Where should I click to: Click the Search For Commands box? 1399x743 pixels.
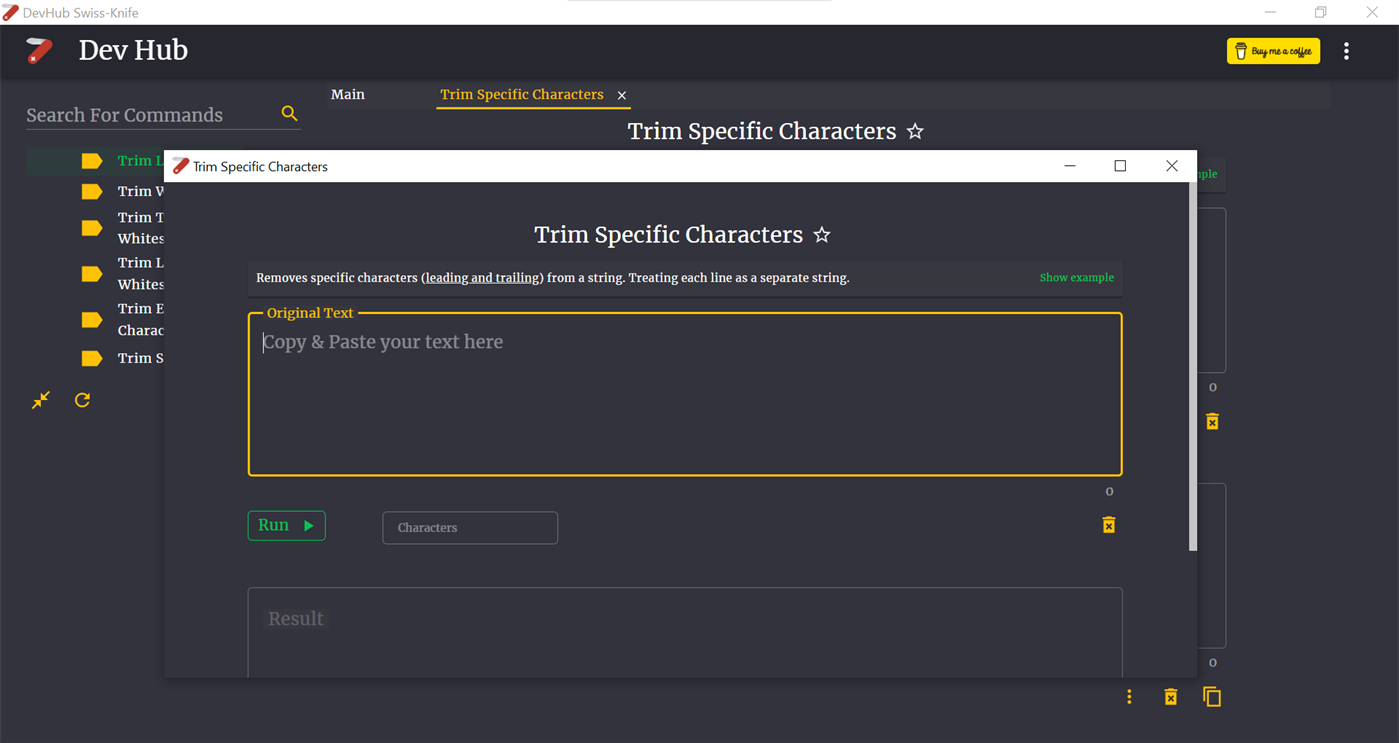point(150,115)
